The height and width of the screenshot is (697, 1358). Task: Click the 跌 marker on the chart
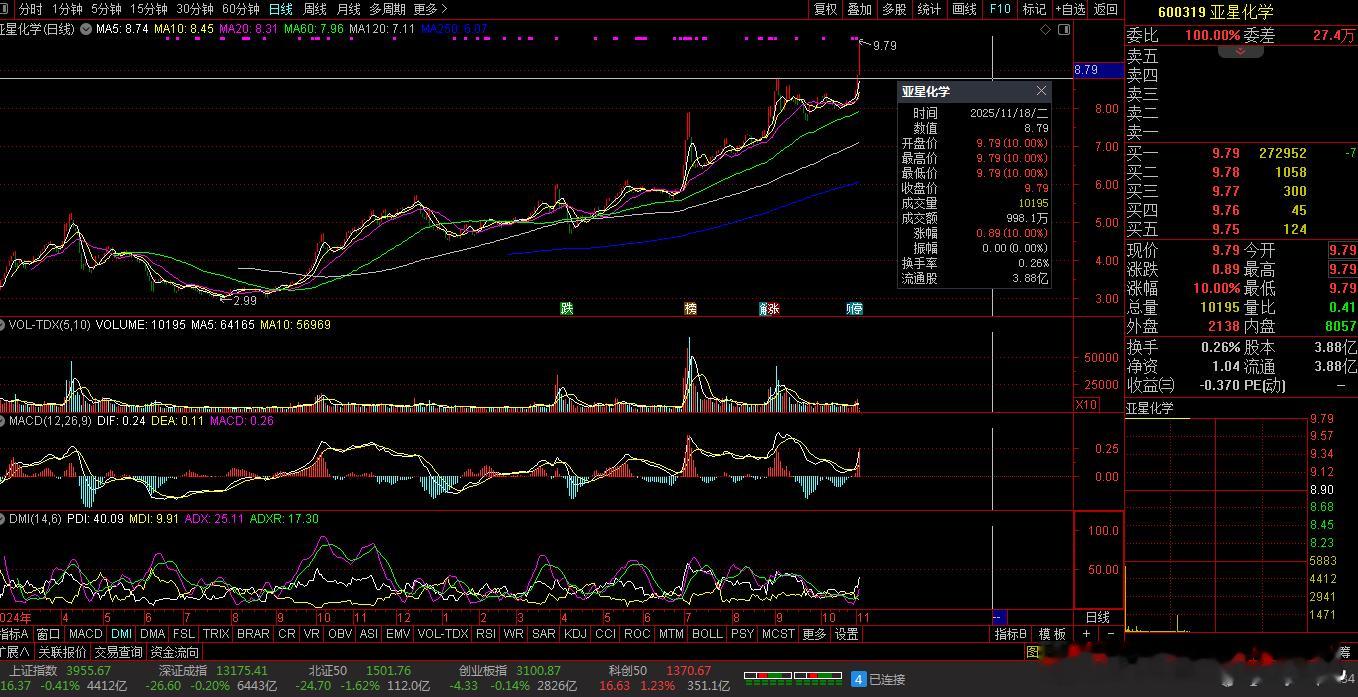pos(567,309)
